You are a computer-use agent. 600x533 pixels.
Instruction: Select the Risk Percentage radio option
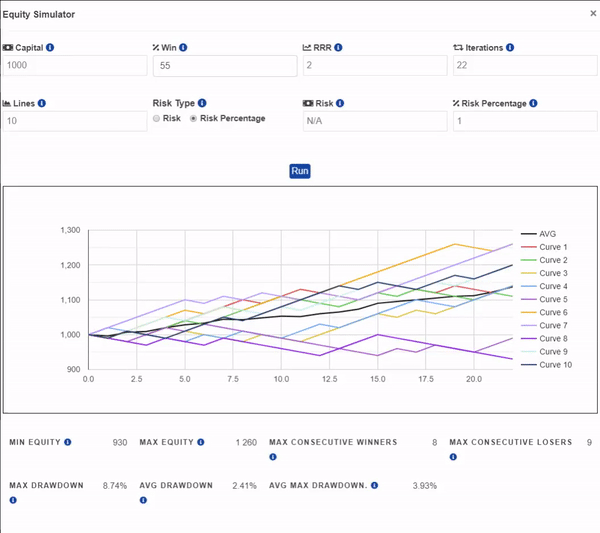coord(194,119)
